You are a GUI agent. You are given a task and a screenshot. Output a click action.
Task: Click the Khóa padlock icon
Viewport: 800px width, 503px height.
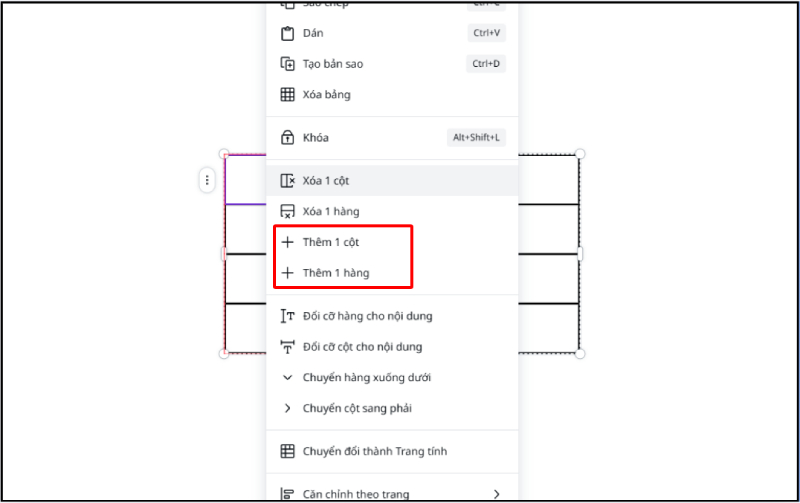(287, 138)
